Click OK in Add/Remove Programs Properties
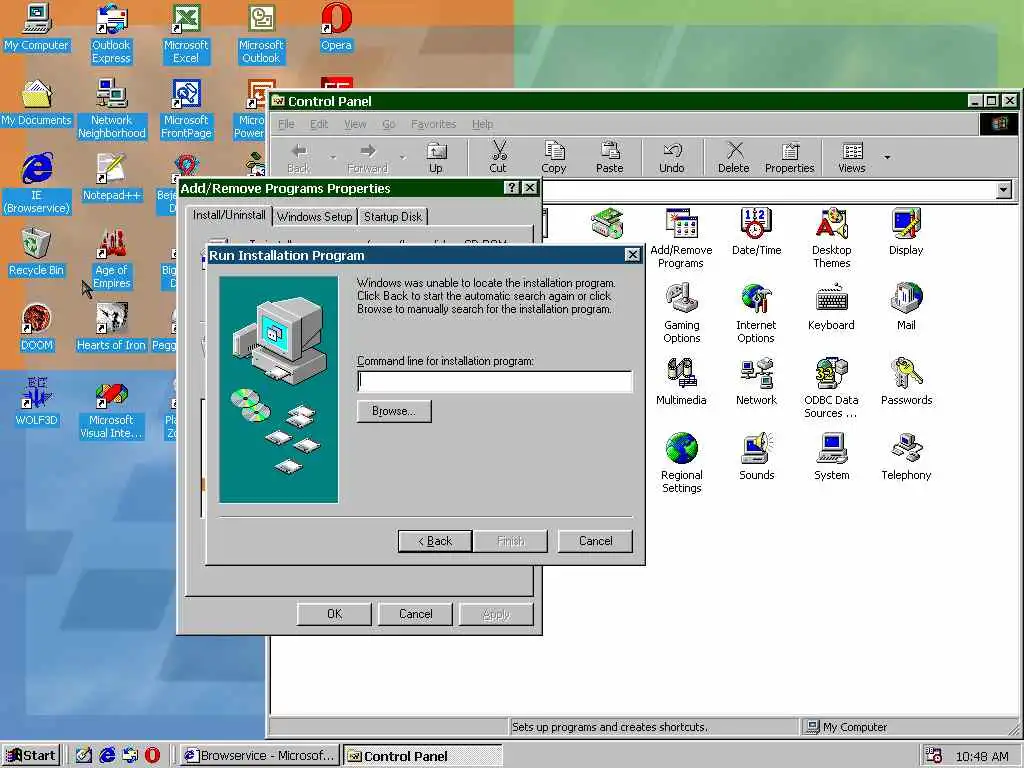 (334, 614)
